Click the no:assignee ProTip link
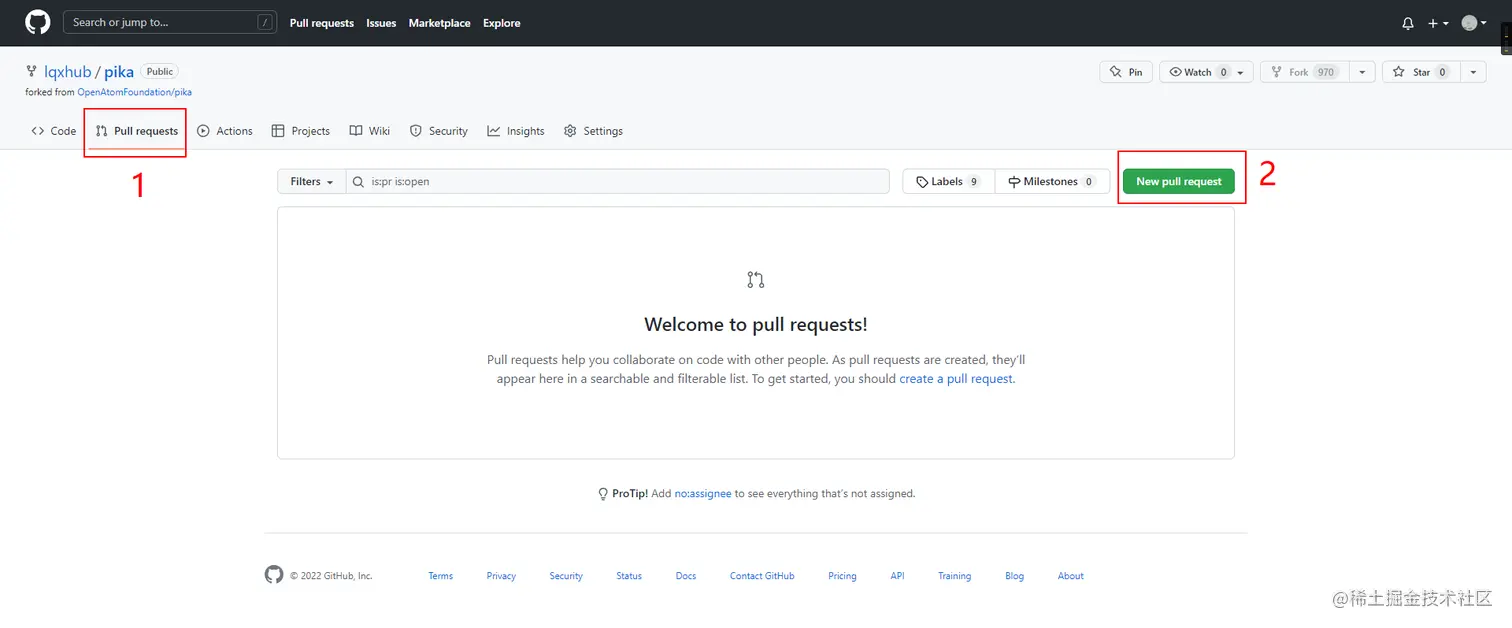The image size is (1512, 628). click(702, 493)
